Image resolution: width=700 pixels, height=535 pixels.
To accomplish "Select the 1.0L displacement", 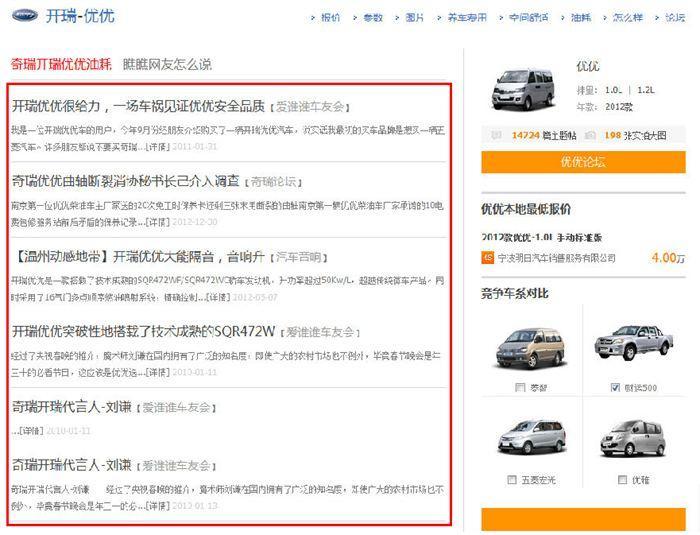I will (x=613, y=90).
